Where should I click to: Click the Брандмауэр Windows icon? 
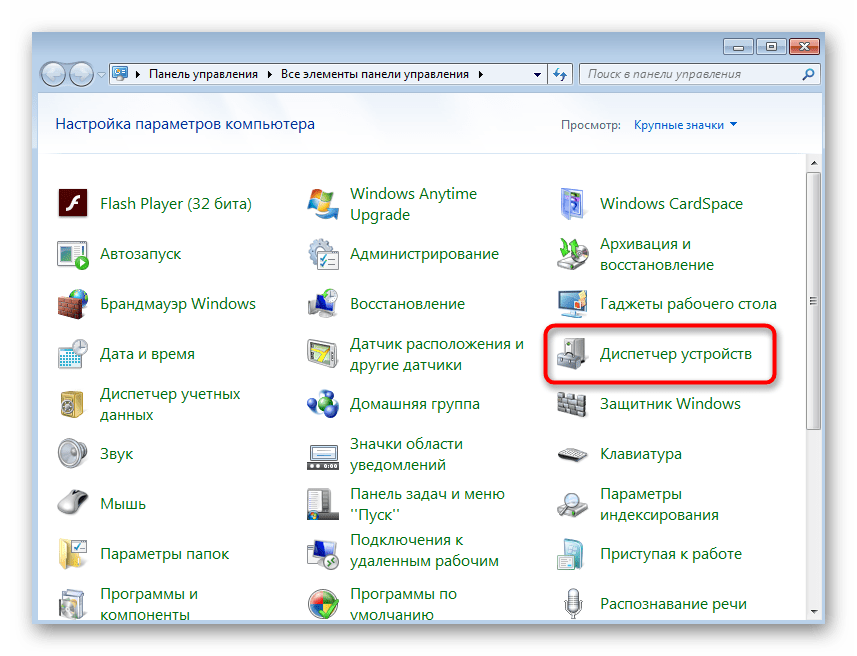(73, 304)
